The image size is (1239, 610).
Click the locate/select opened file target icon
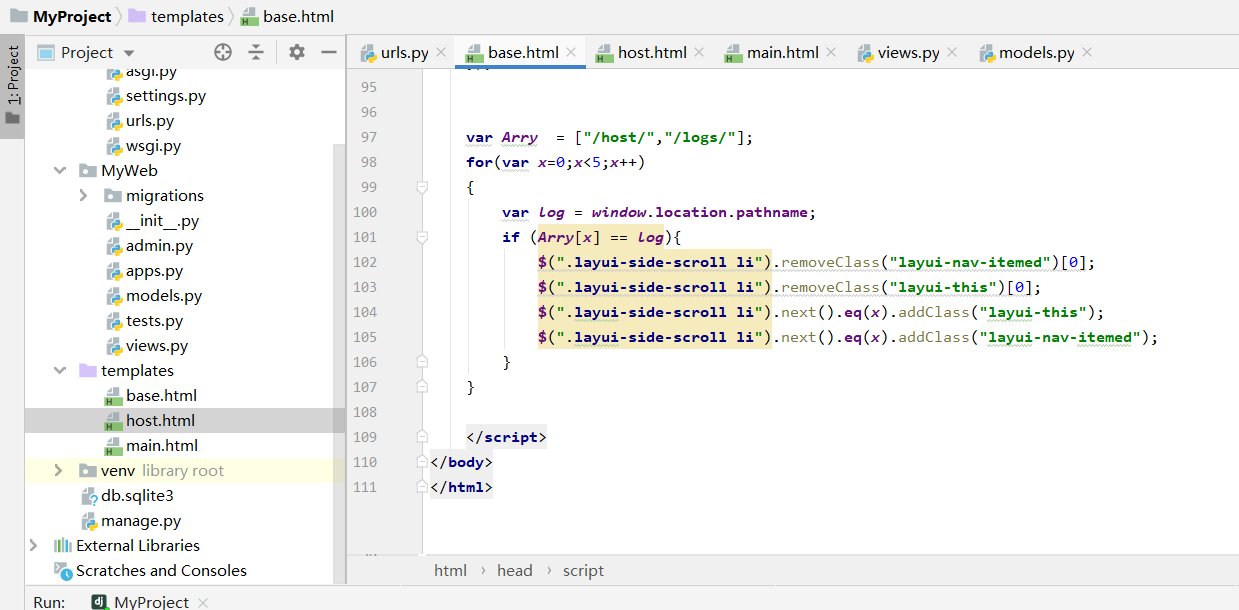[223, 52]
